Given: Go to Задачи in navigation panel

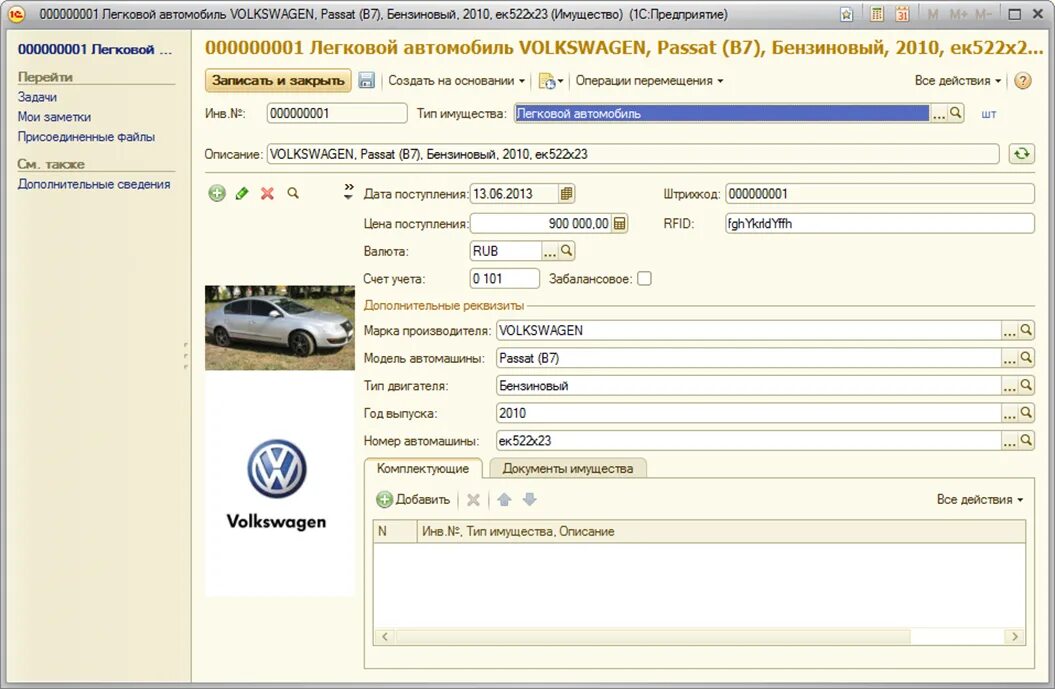Looking at the screenshot, I should [x=37, y=97].
